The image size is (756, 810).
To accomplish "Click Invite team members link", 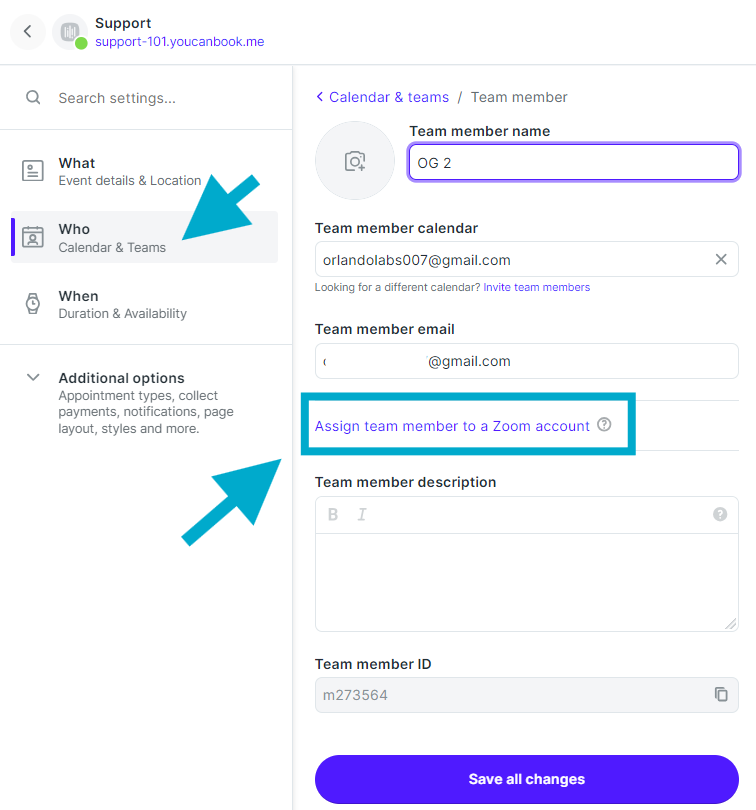I will point(537,287).
